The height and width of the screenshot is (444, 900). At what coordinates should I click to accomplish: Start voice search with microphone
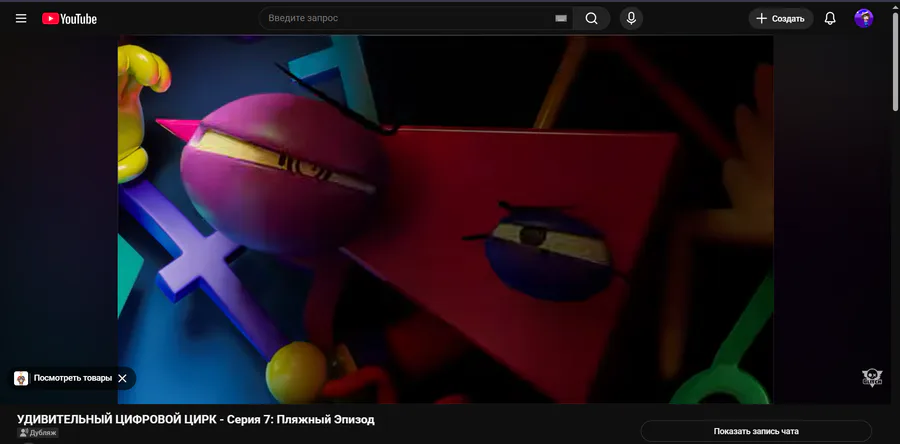tap(631, 18)
